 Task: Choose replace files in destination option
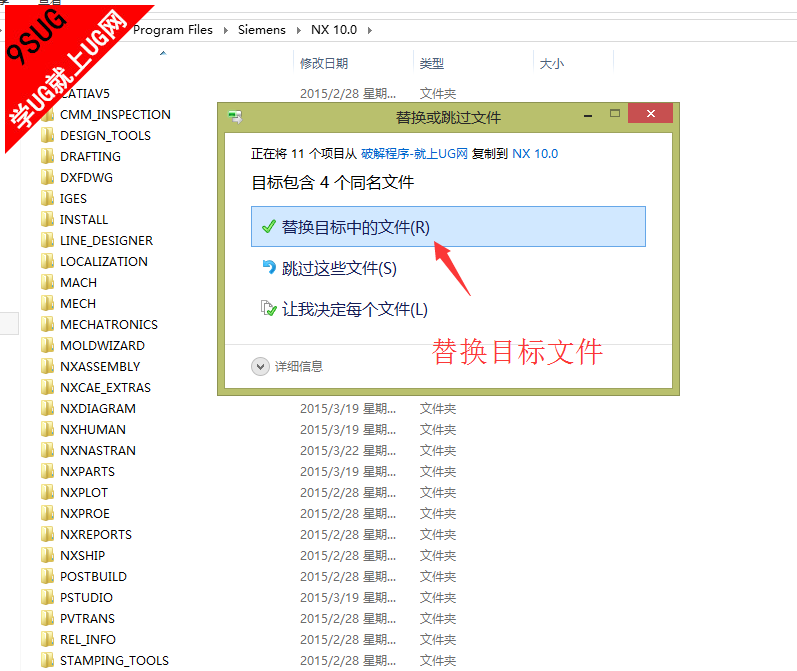point(448,227)
